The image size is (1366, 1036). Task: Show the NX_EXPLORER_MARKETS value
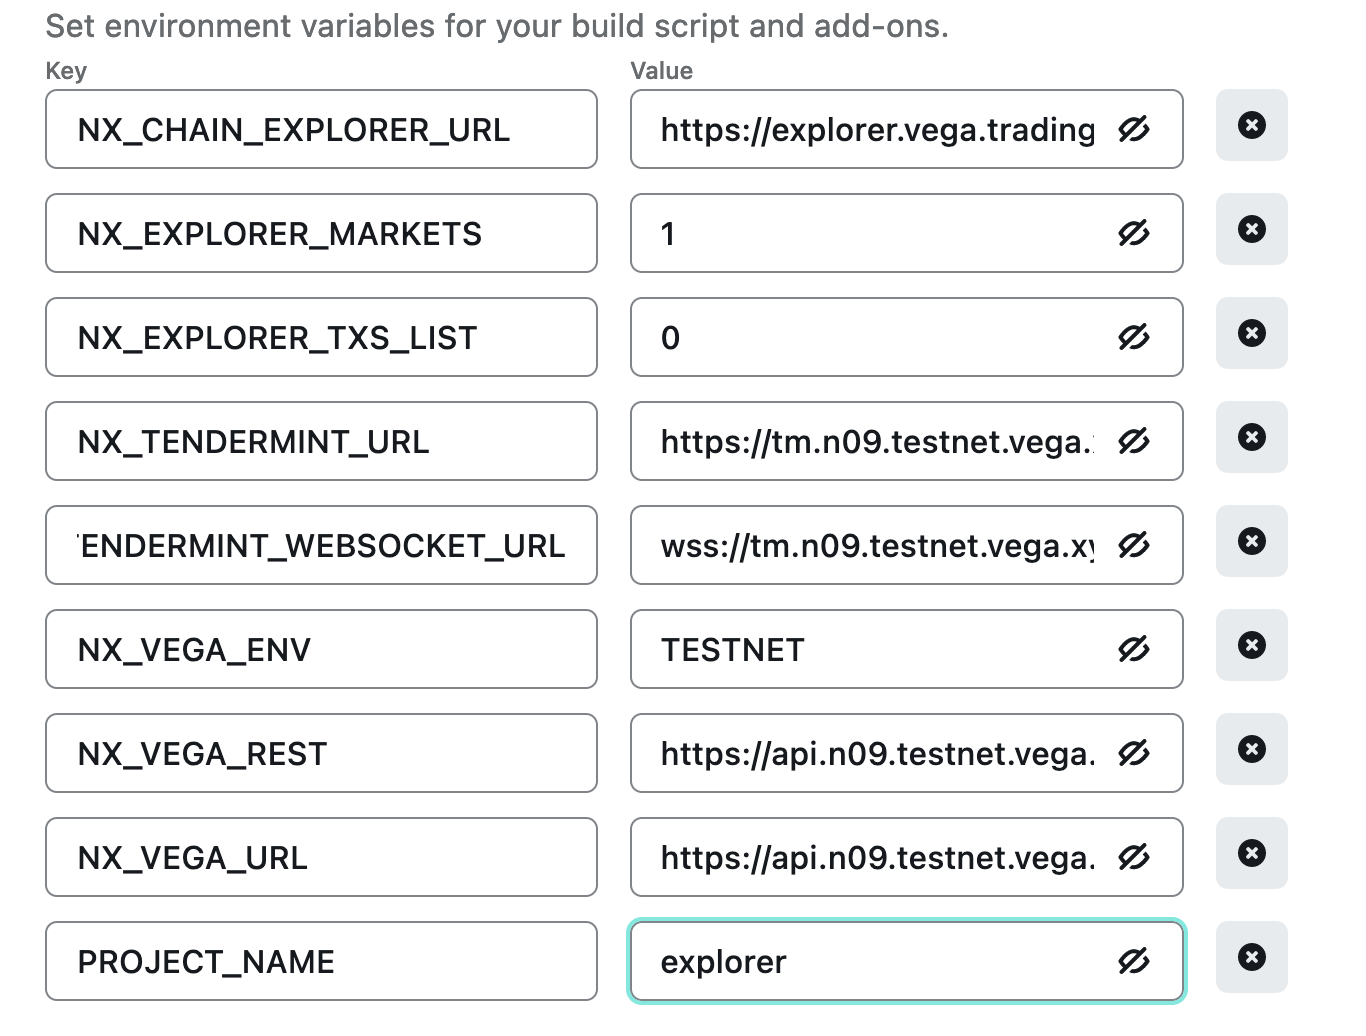click(1134, 233)
